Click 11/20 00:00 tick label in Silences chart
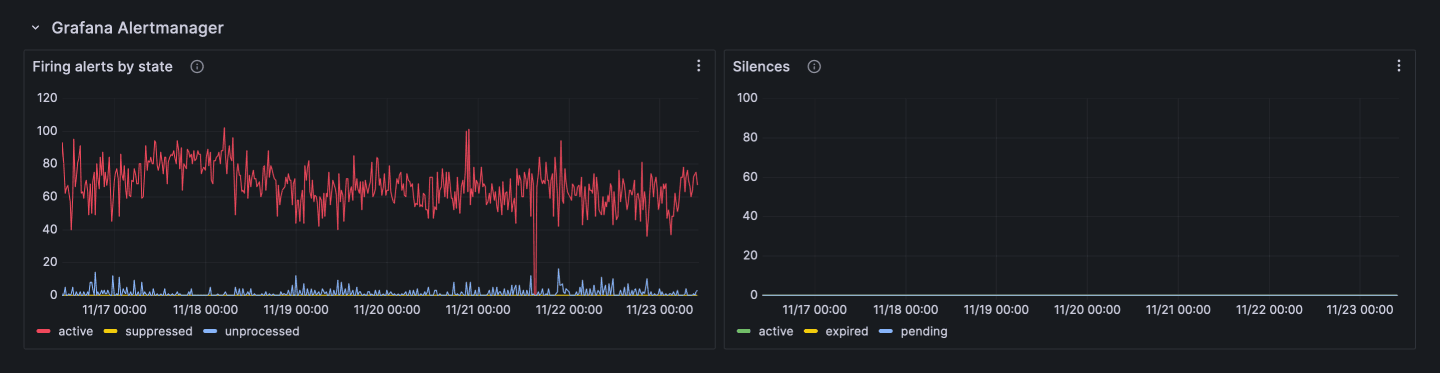This screenshot has height=373, width=1440. click(1087, 310)
